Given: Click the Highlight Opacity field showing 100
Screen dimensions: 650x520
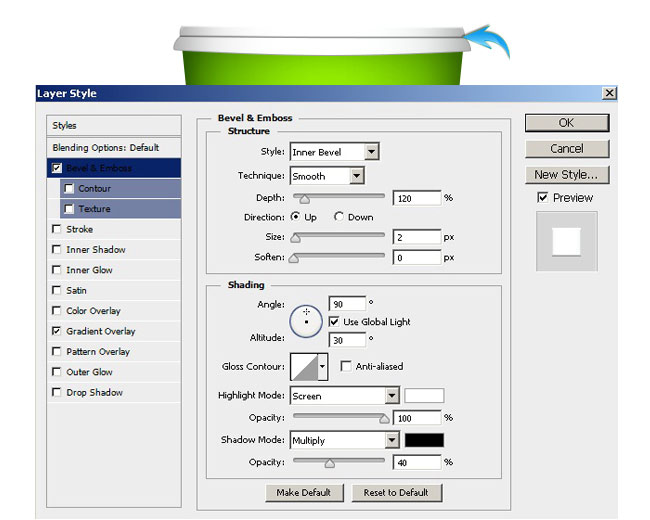Looking at the screenshot, I should pyautogui.click(x=417, y=418).
